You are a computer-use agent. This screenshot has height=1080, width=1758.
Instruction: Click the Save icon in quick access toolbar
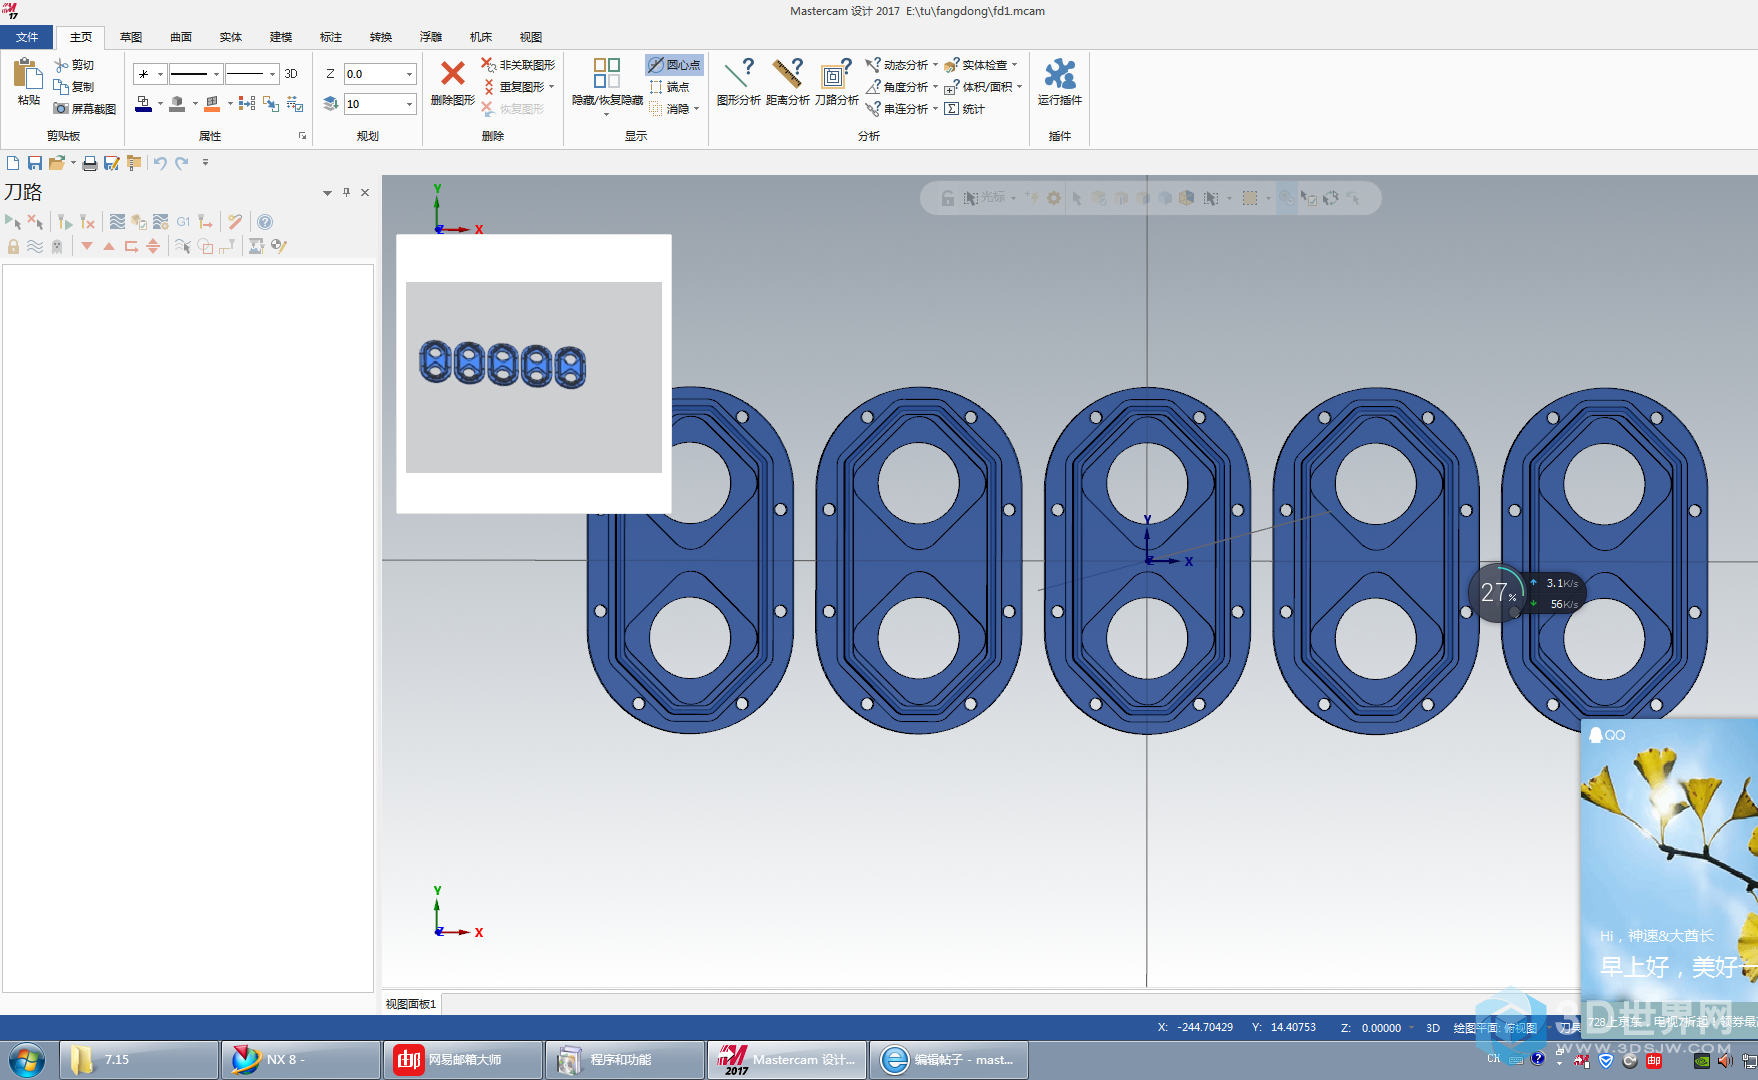click(35, 163)
